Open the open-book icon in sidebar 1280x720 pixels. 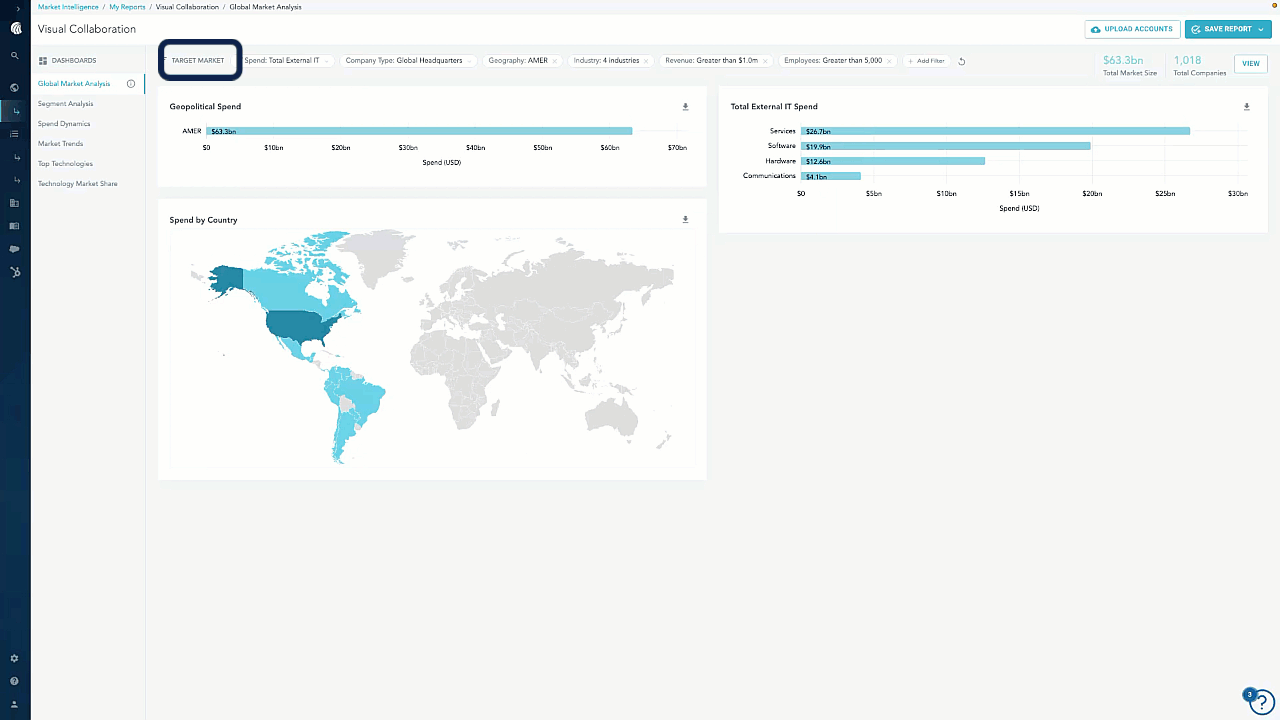point(15,226)
